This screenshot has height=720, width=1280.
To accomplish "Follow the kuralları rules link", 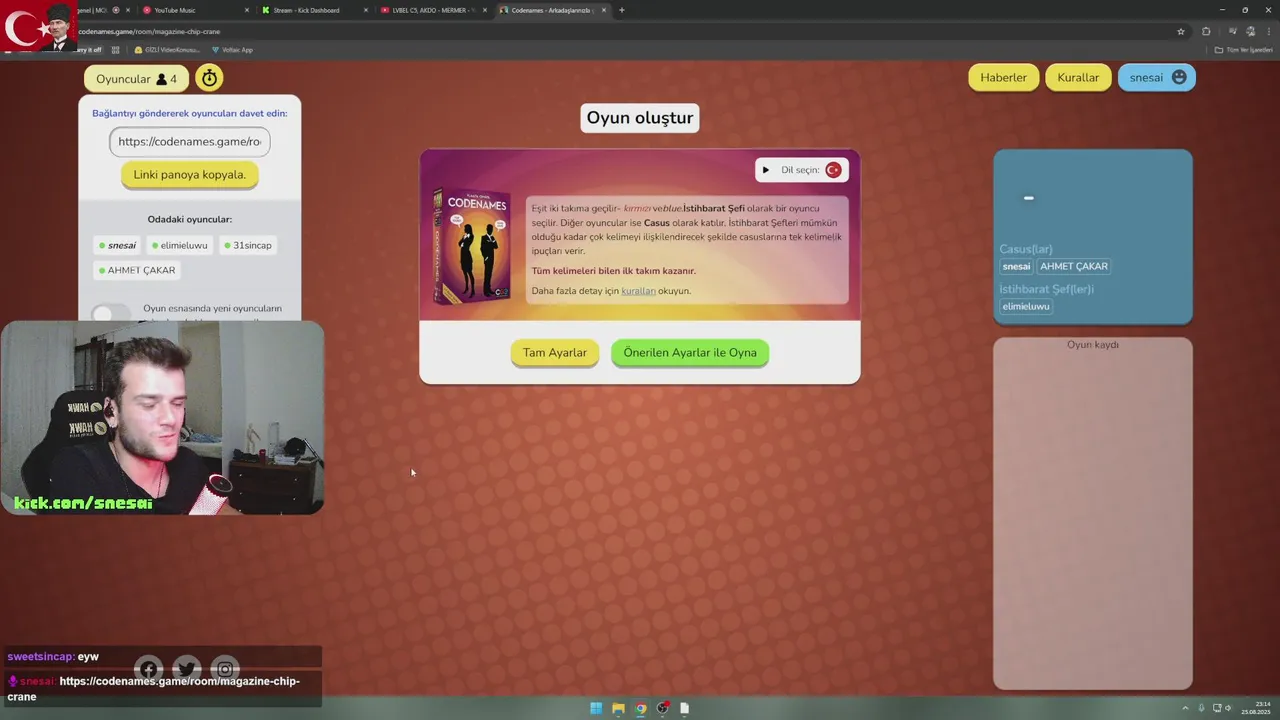I will [x=638, y=291].
